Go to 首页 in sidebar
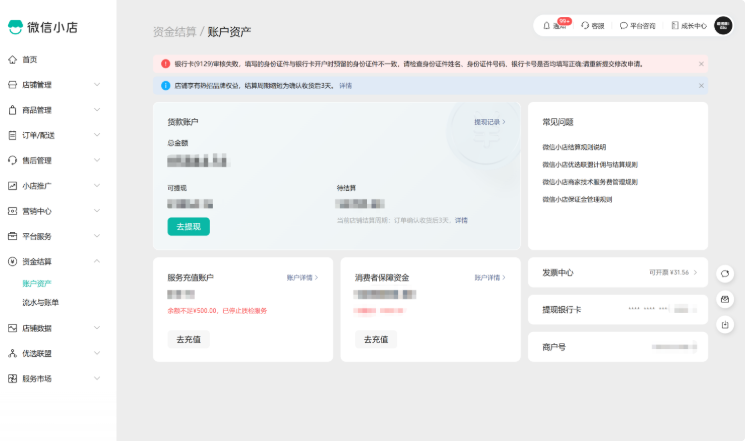Image resolution: width=746 pixels, height=445 pixels. (30, 60)
